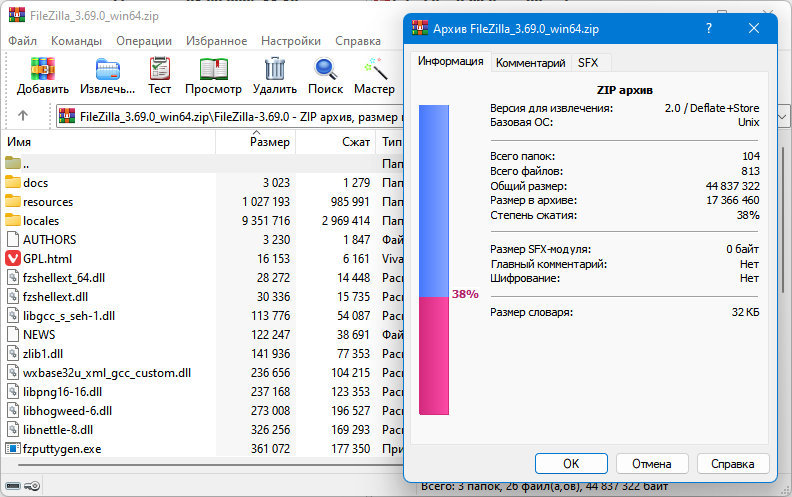This screenshot has width=792, height=497.
Task: Open the Файл menu
Action: [x=22, y=41]
